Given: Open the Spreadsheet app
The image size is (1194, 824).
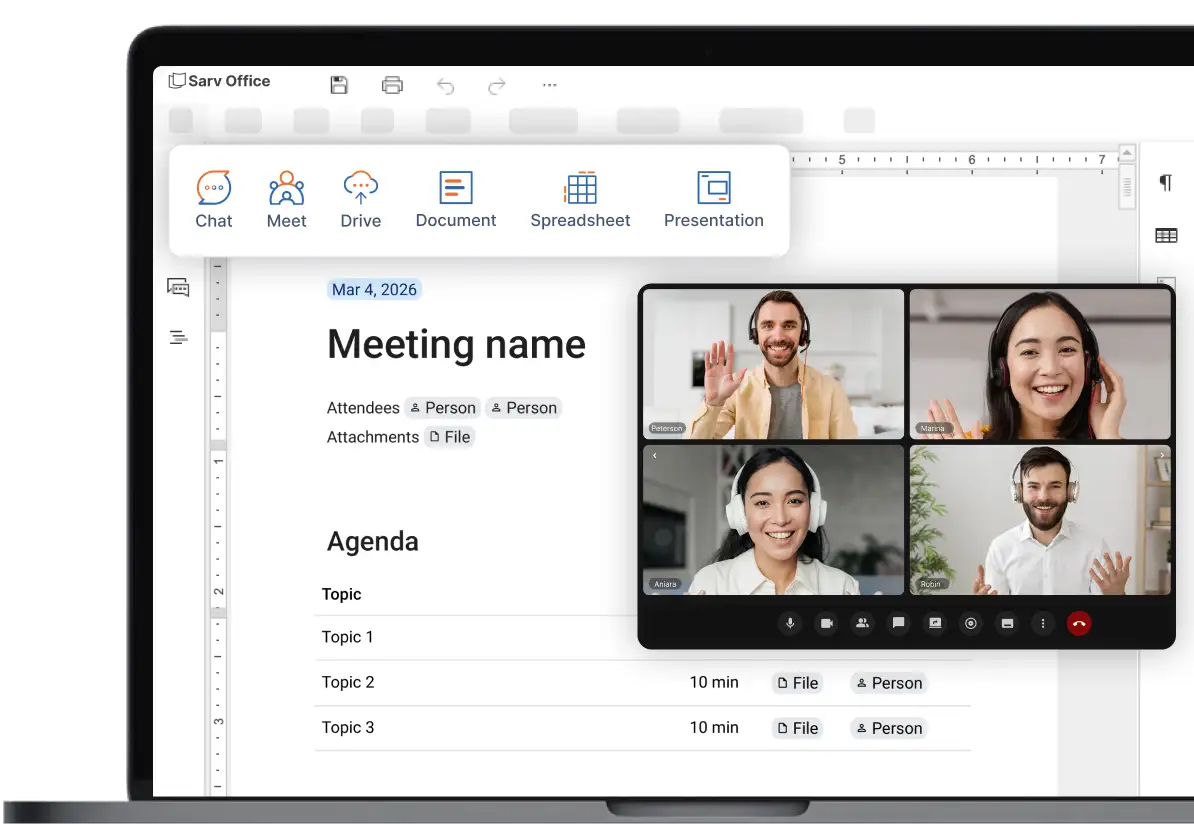Looking at the screenshot, I should [x=580, y=200].
